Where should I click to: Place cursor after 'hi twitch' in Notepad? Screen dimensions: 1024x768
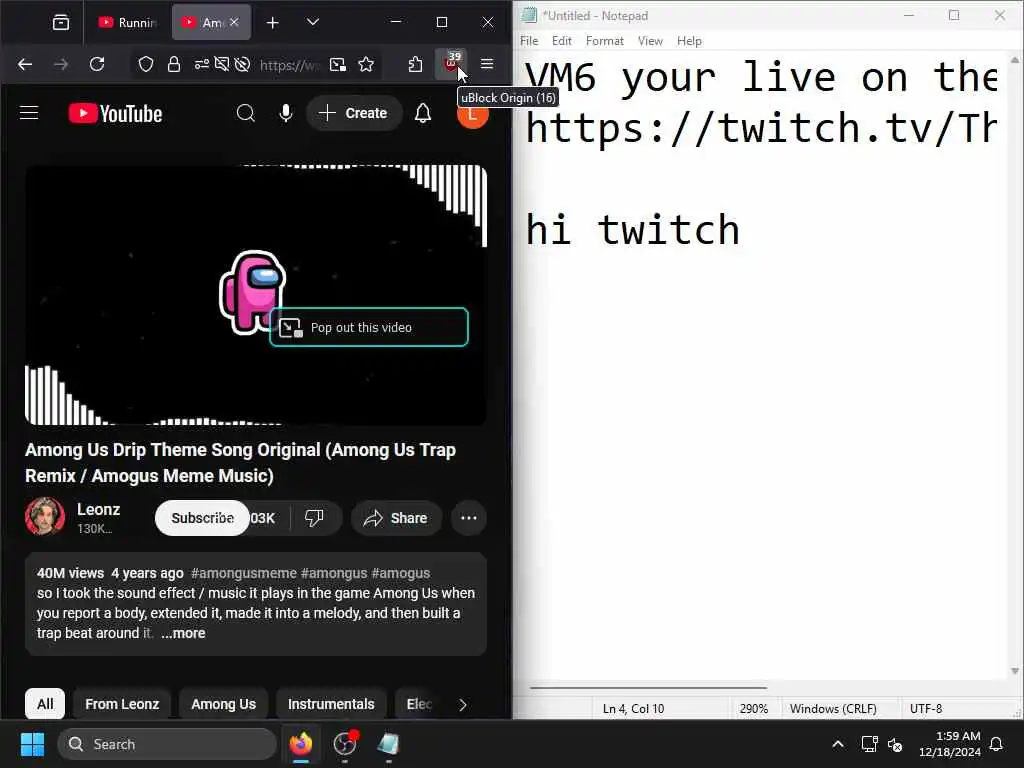pyautogui.click(x=743, y=230)
